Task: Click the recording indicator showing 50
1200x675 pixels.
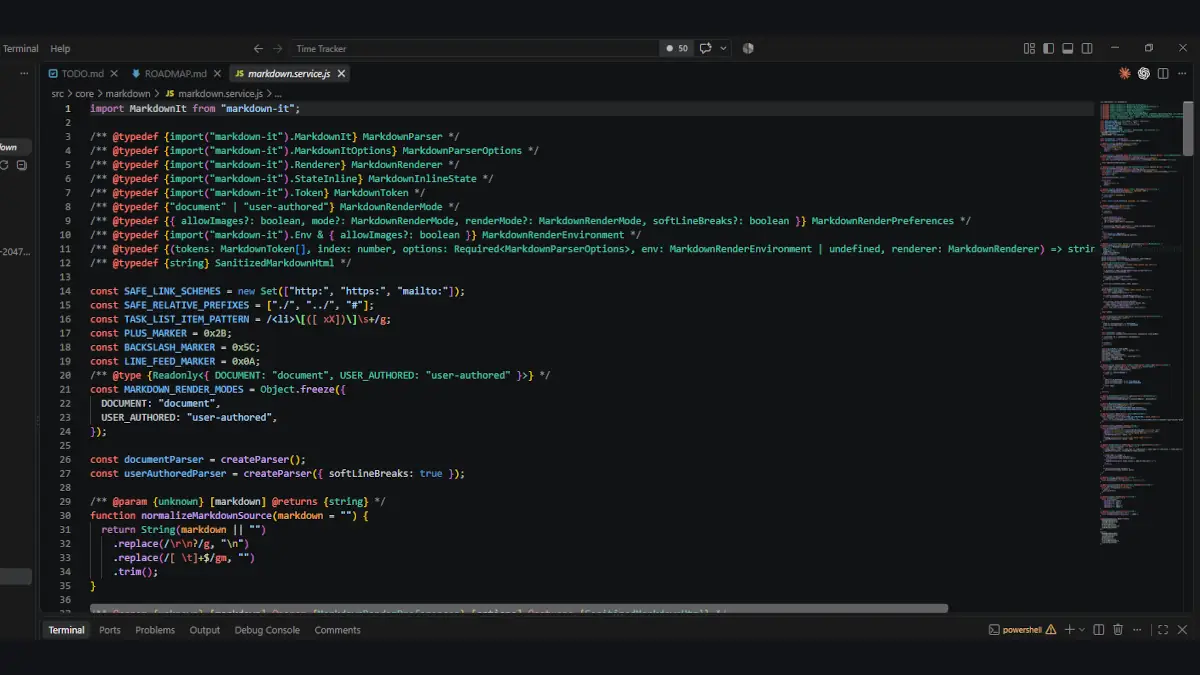Action: click(676, 48)
